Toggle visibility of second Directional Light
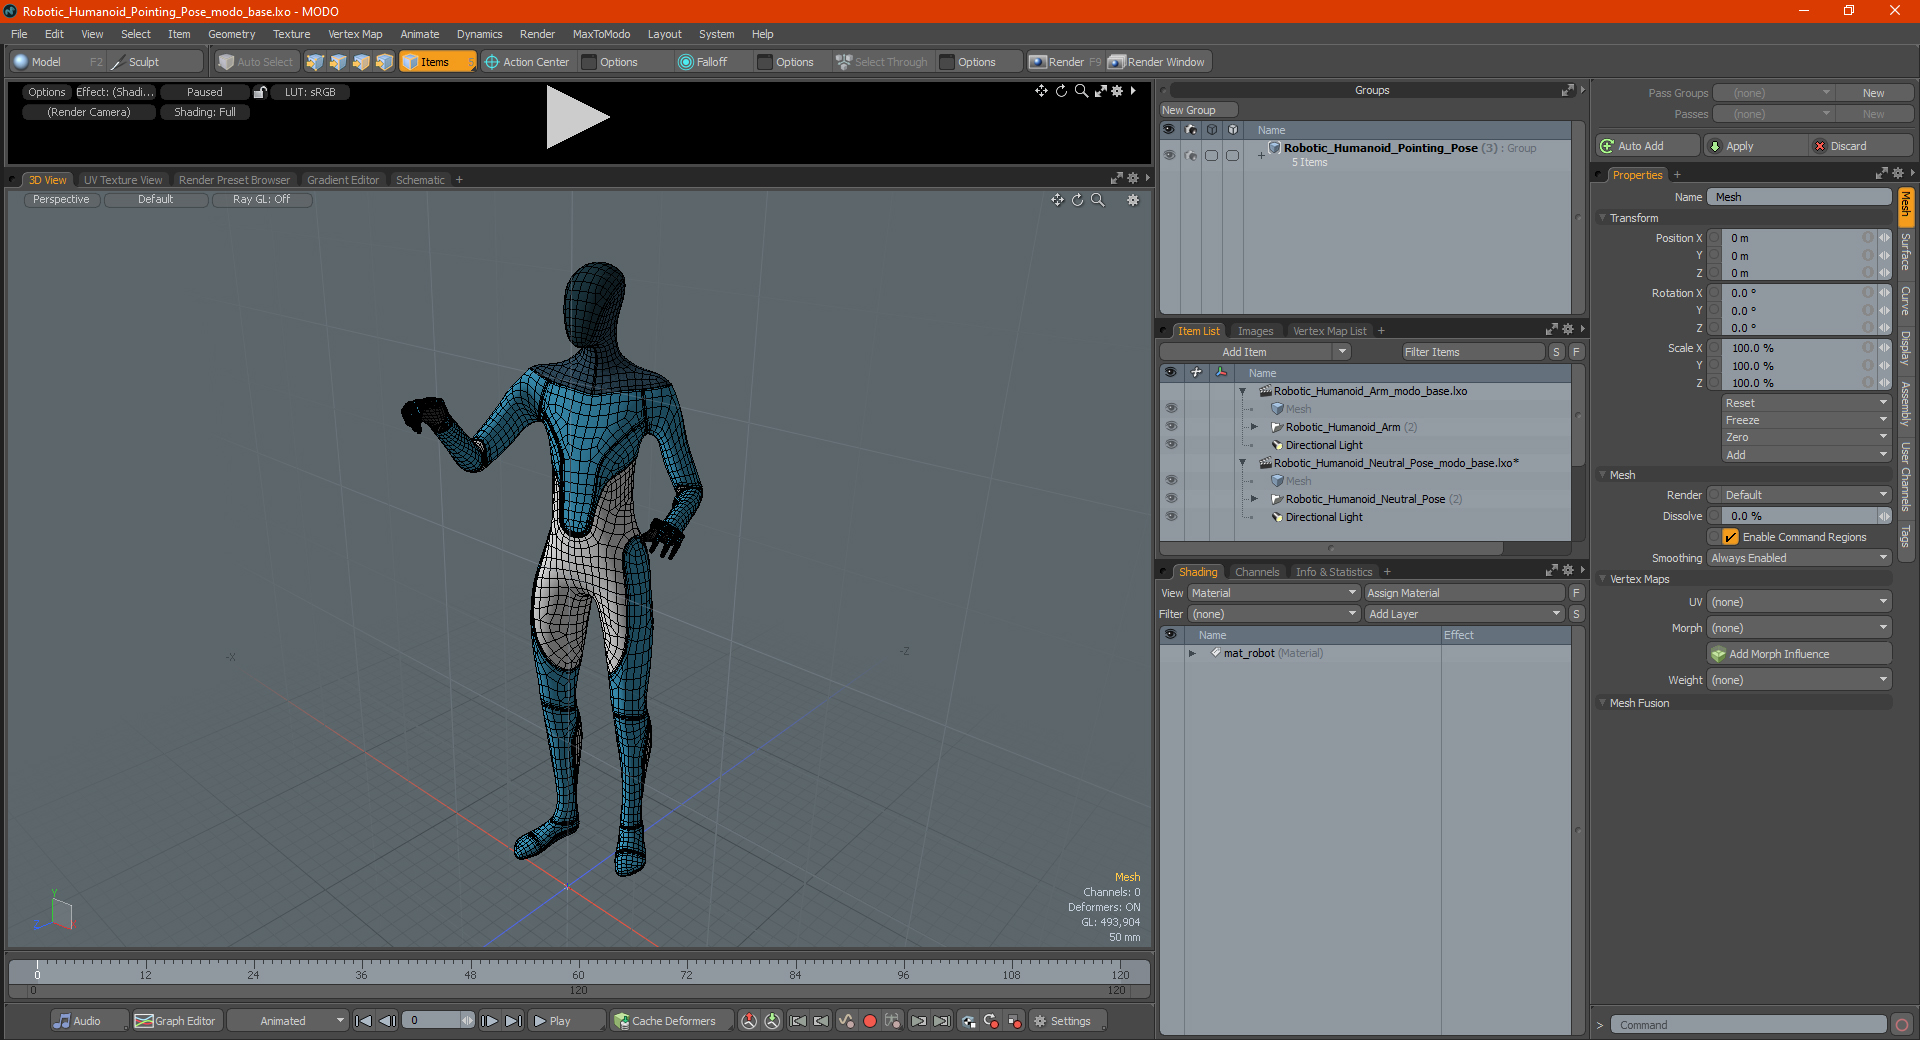 click(x=1171, y=517)
